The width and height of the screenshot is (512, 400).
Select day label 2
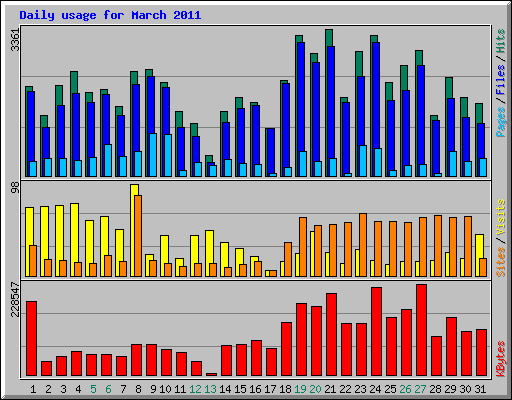48,389
